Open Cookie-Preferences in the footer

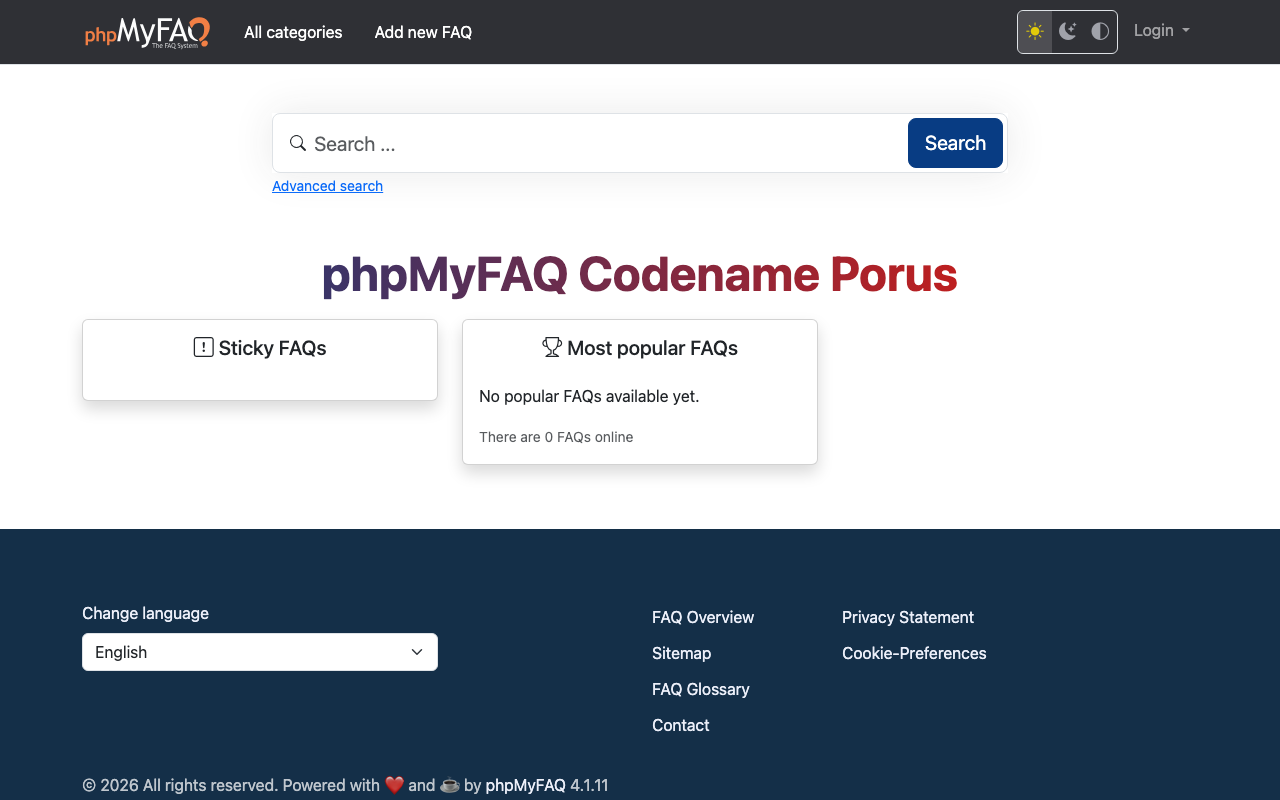(914, 653)
